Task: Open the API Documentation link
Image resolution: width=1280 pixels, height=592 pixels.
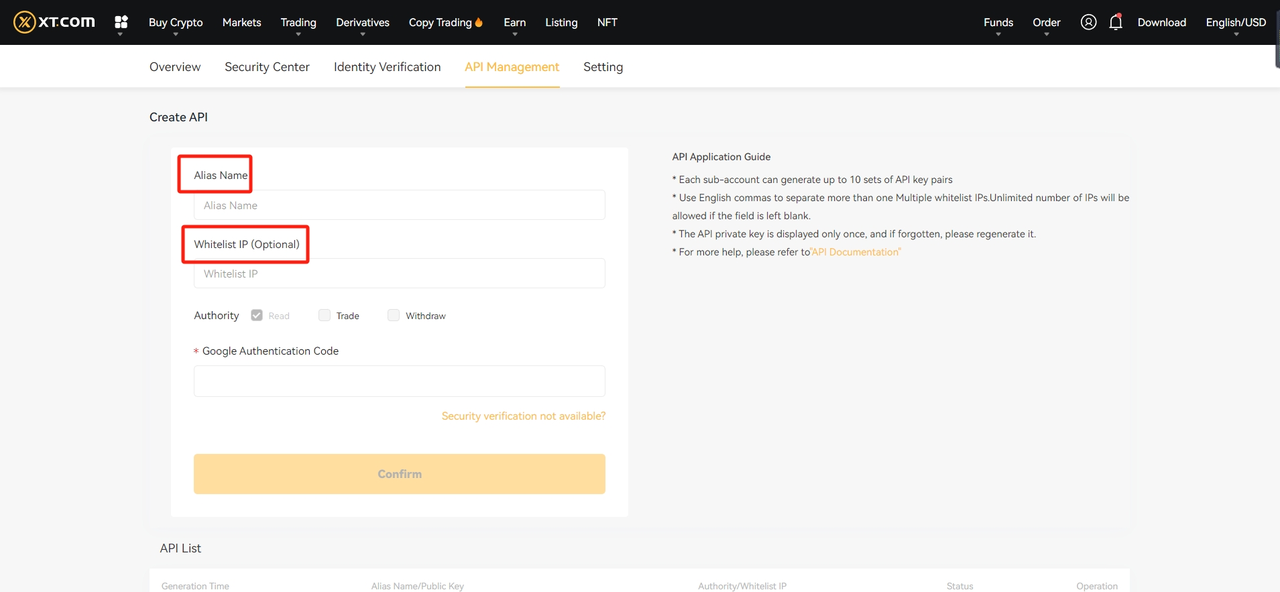Action: click(x=856, y=252)
